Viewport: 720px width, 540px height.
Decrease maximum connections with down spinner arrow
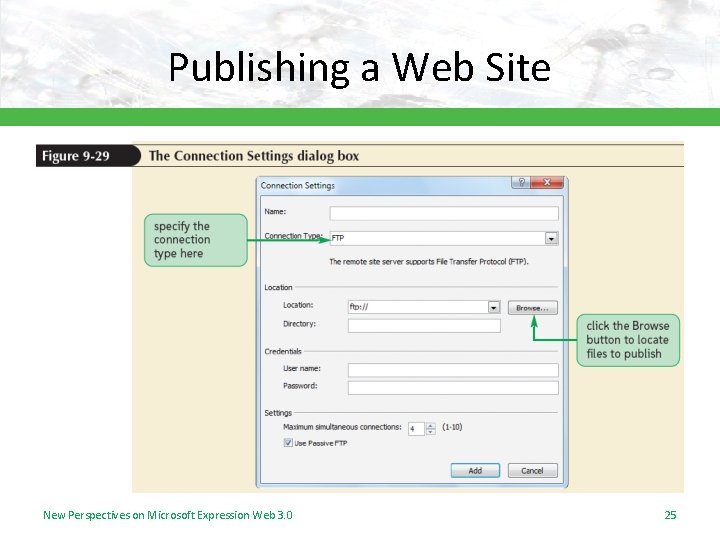431,432
